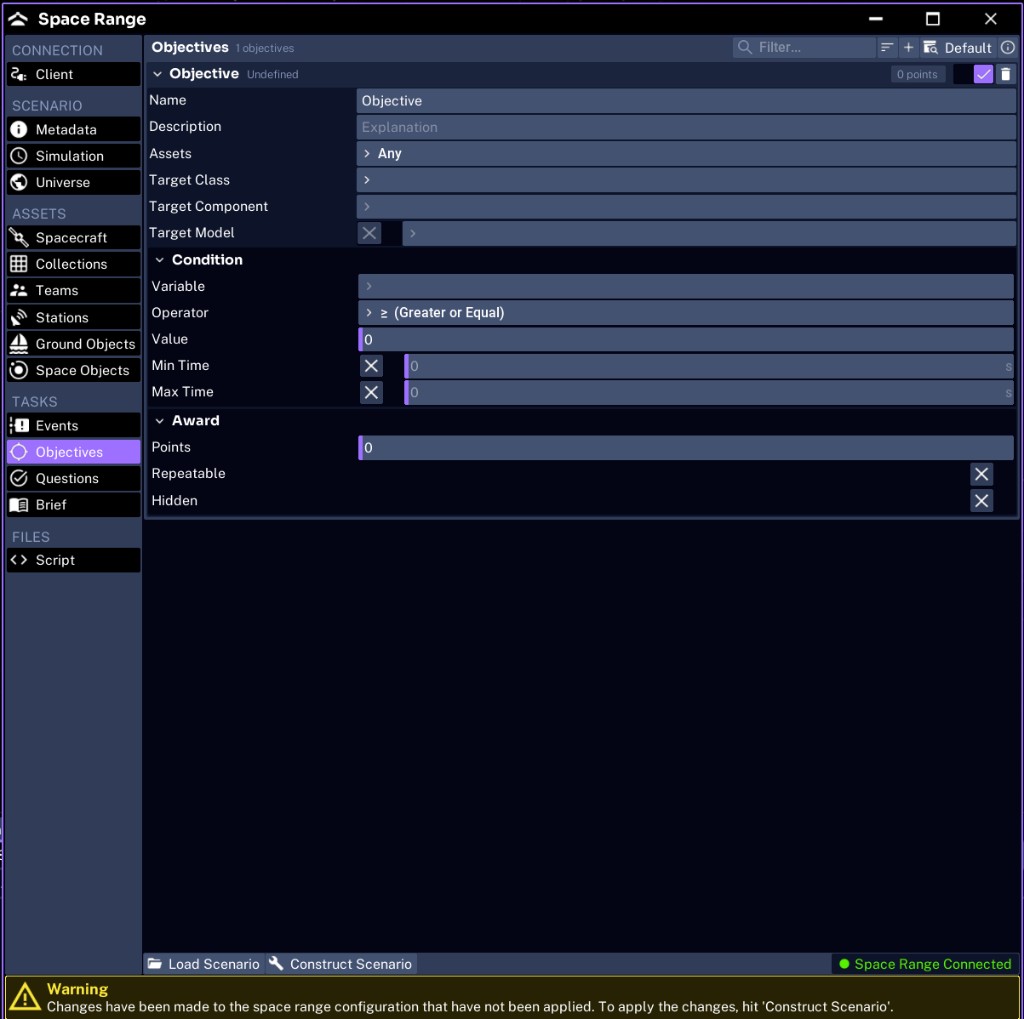Click the Brief book icon
The image size is (1024, 1019).
(19, 505)
